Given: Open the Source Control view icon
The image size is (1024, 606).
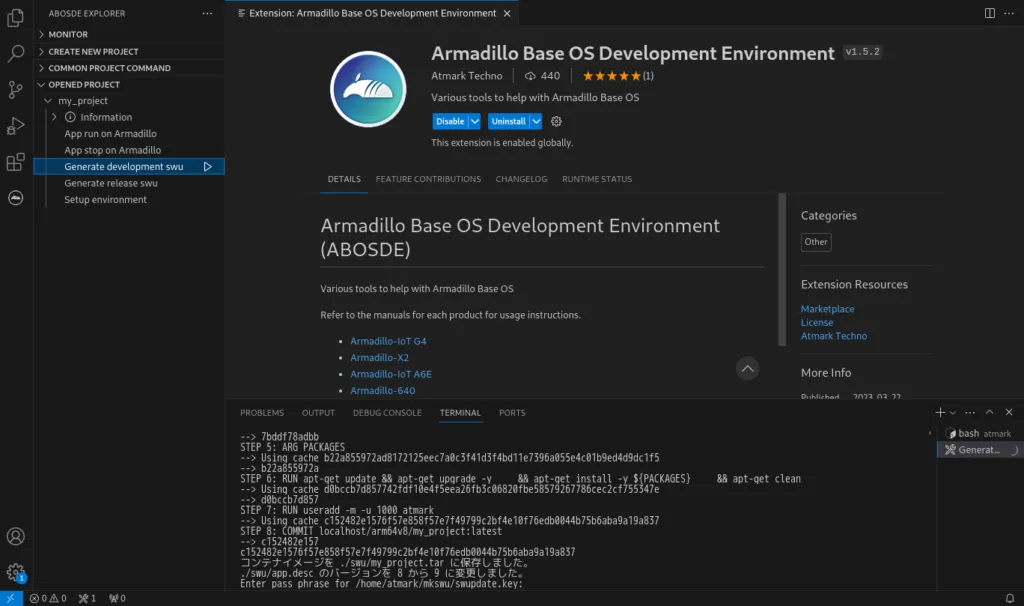Looking at the screenshot, I should pos(15,90).
